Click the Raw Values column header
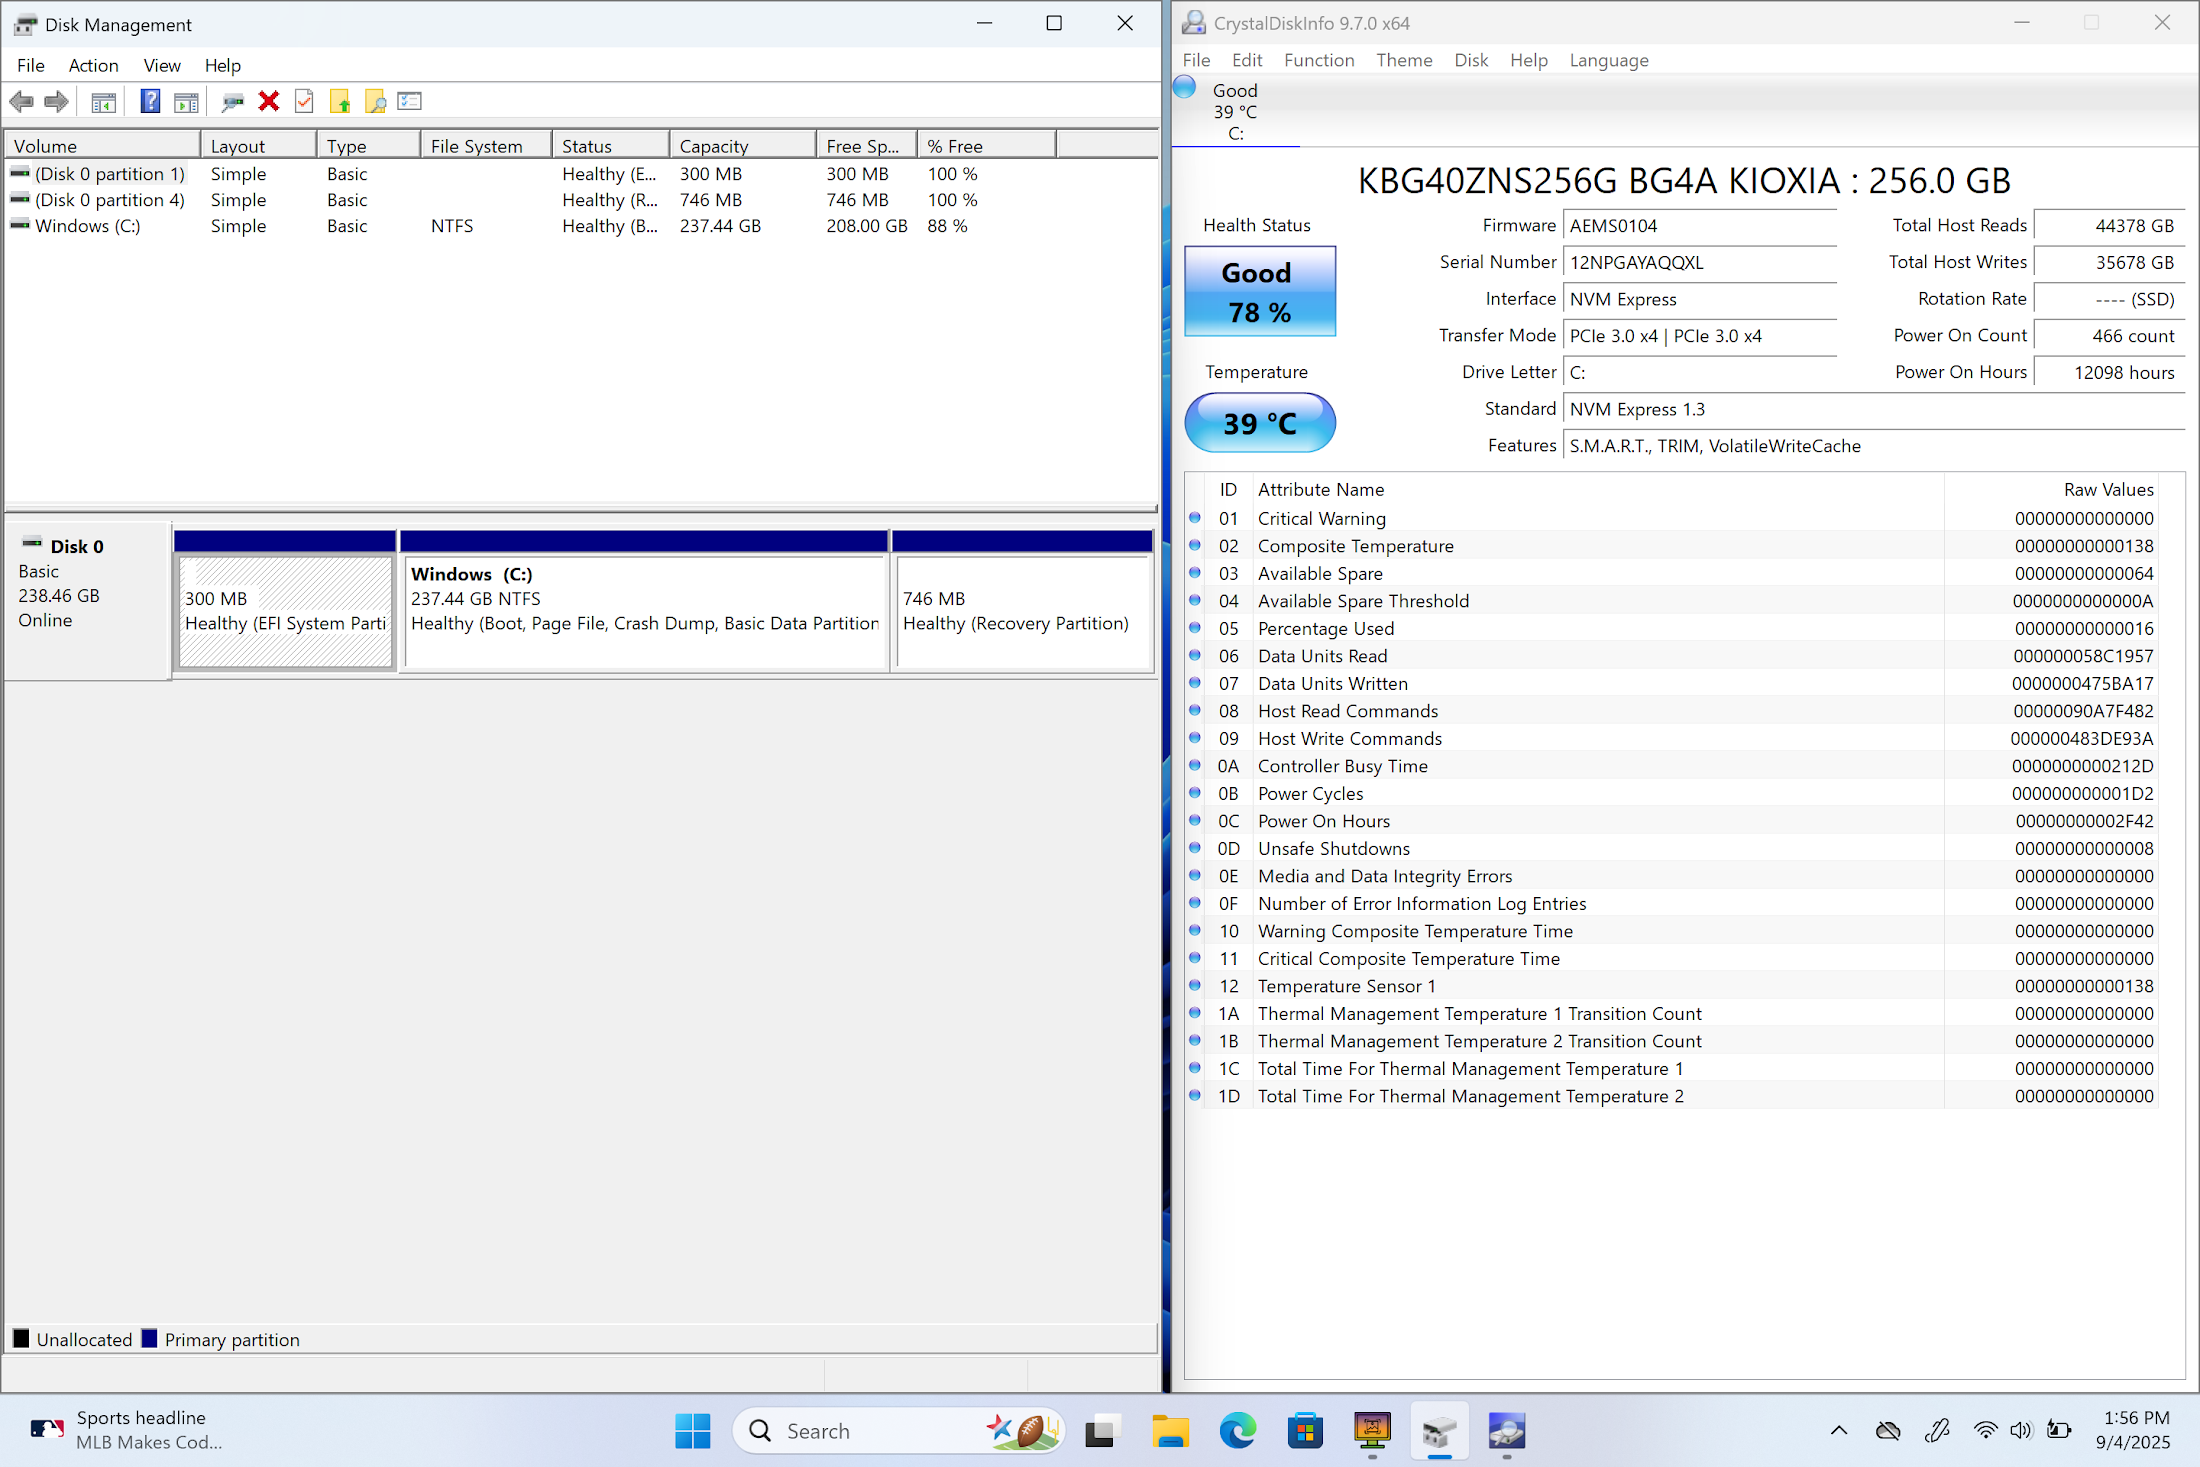2200x1467 pixels. tap(2052, 489)
